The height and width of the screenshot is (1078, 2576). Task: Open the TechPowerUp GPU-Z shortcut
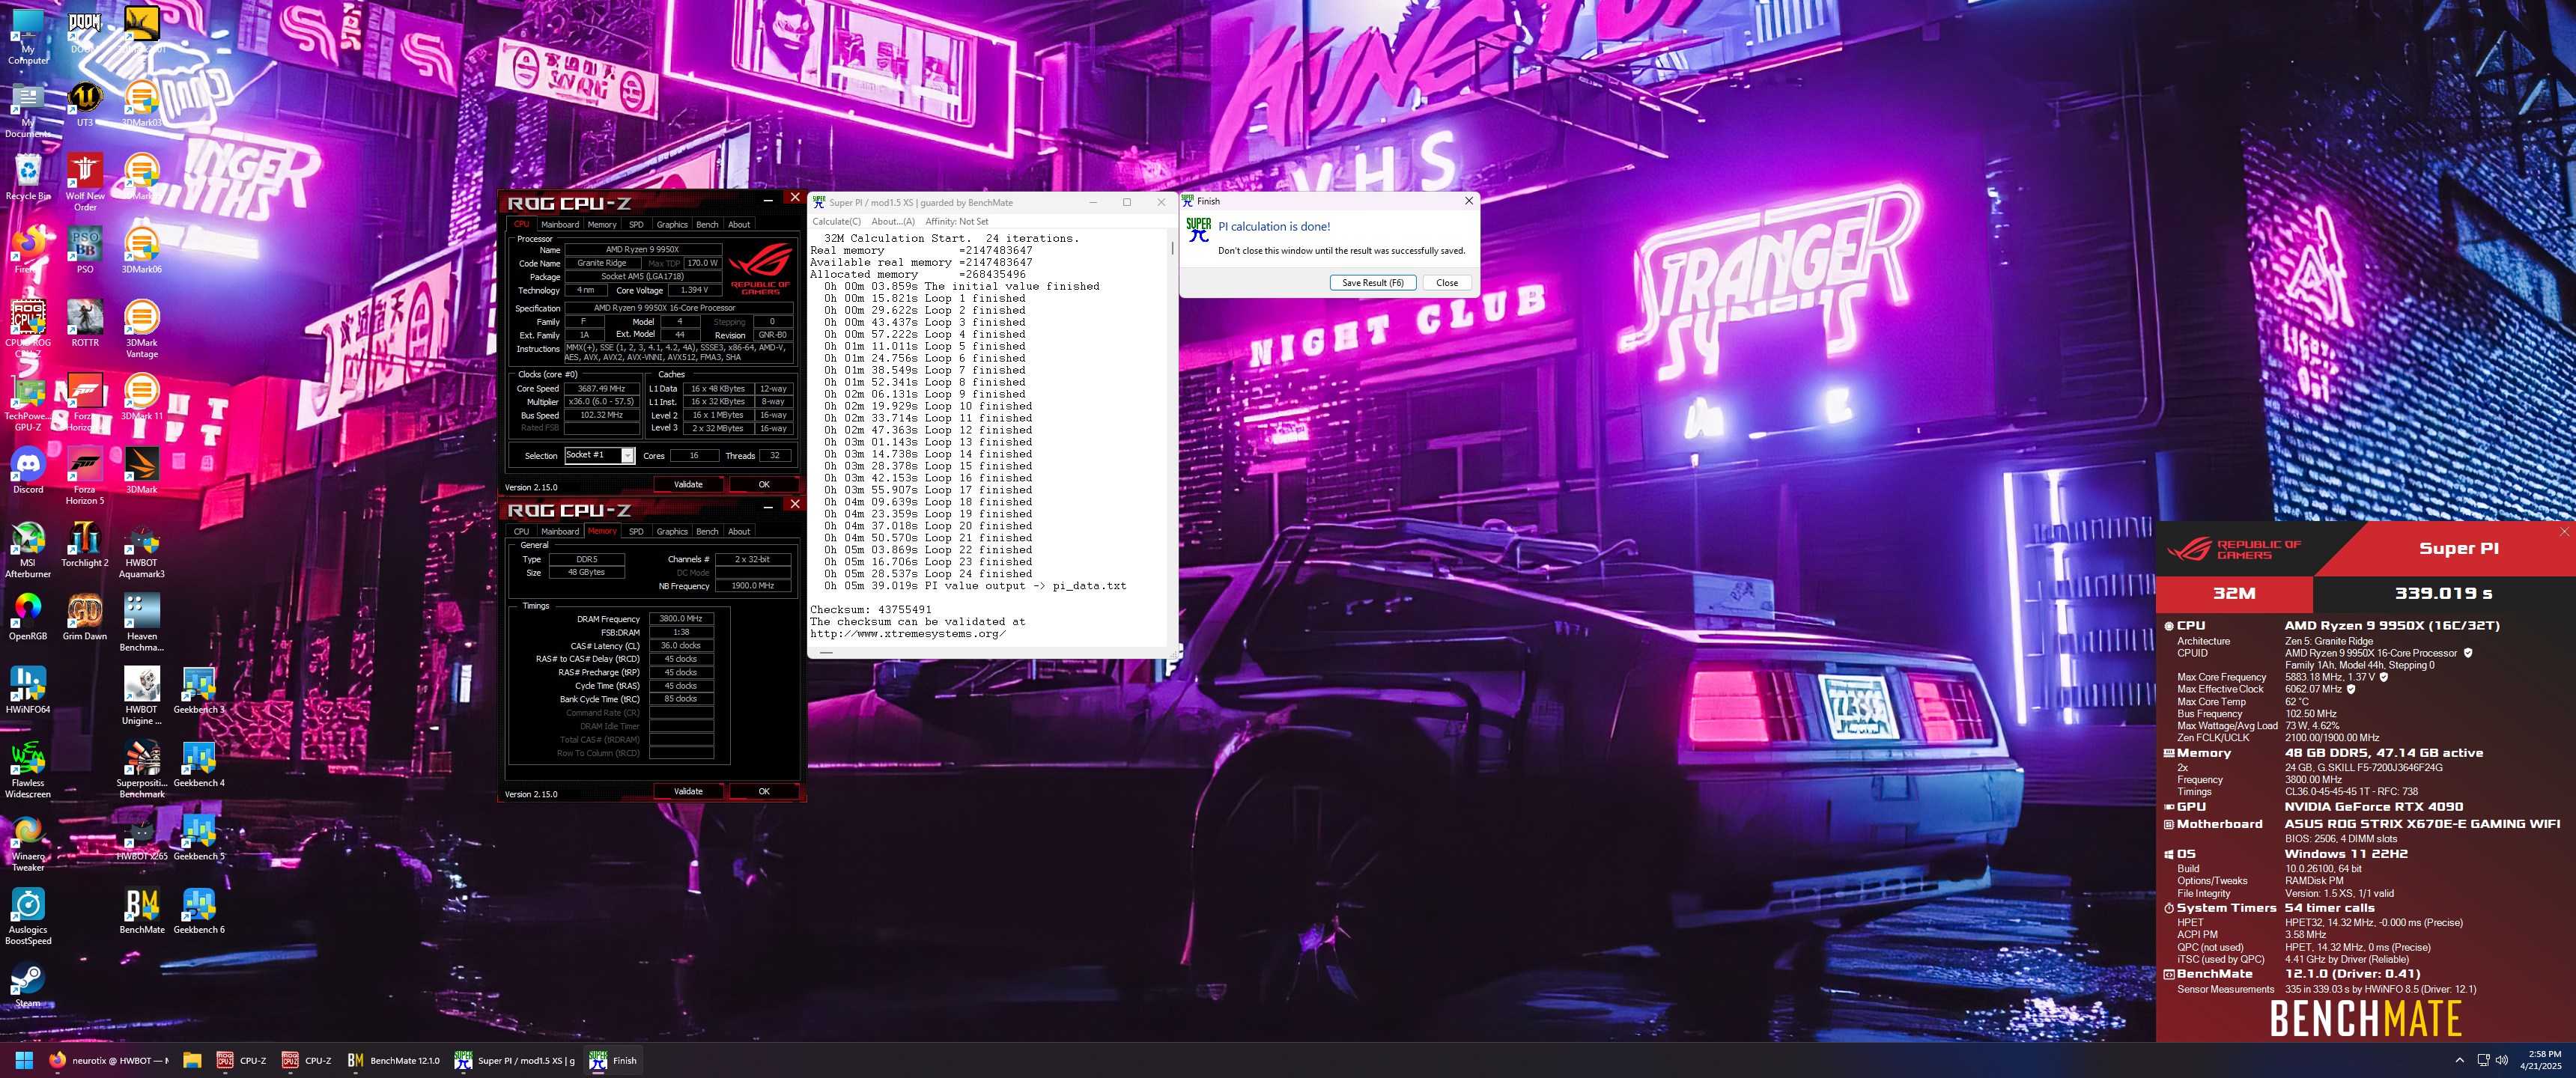(x=28, y=402)
